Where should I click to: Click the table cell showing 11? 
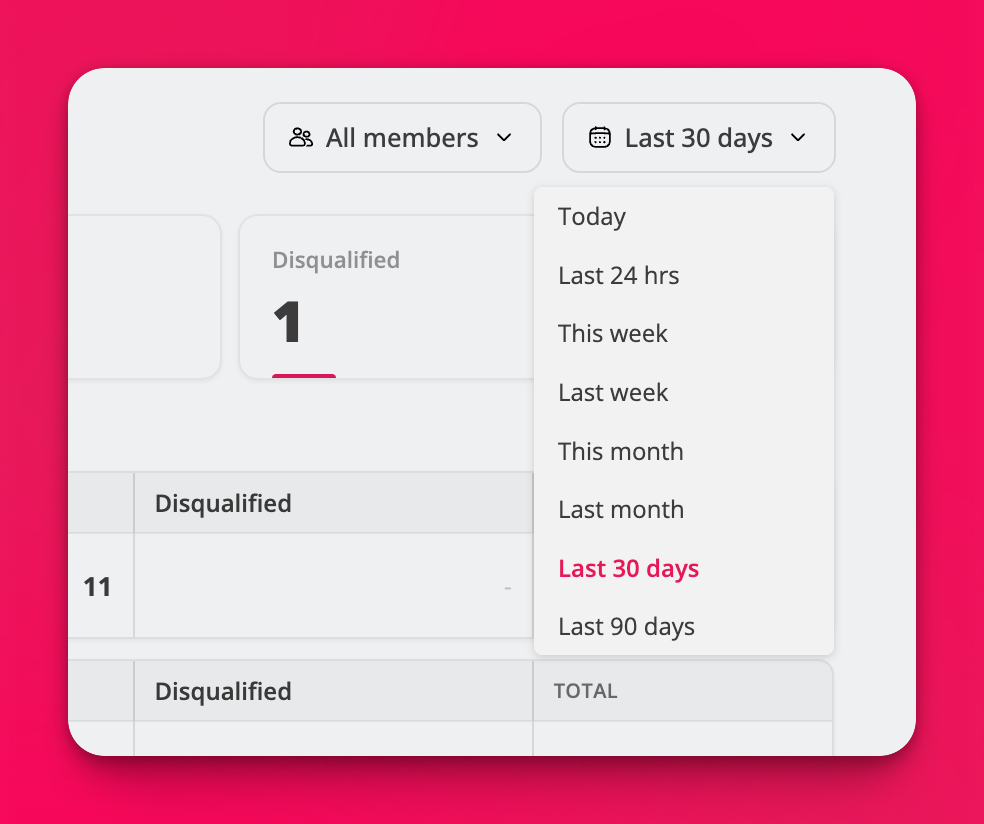[x=97, y=587]
